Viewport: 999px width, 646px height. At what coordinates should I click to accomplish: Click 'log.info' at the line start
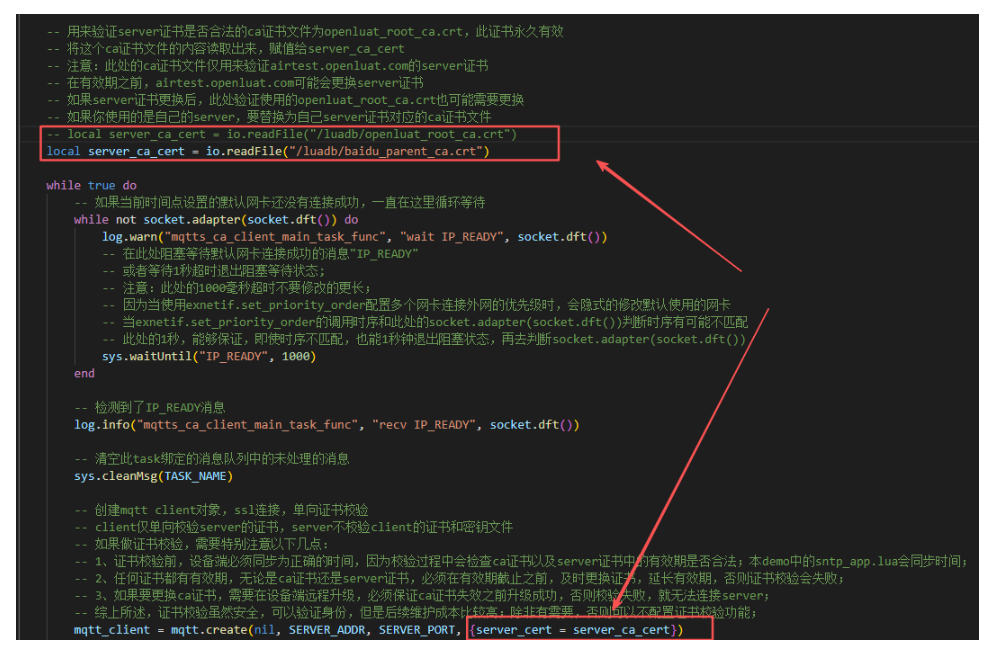tap(102, 425)
